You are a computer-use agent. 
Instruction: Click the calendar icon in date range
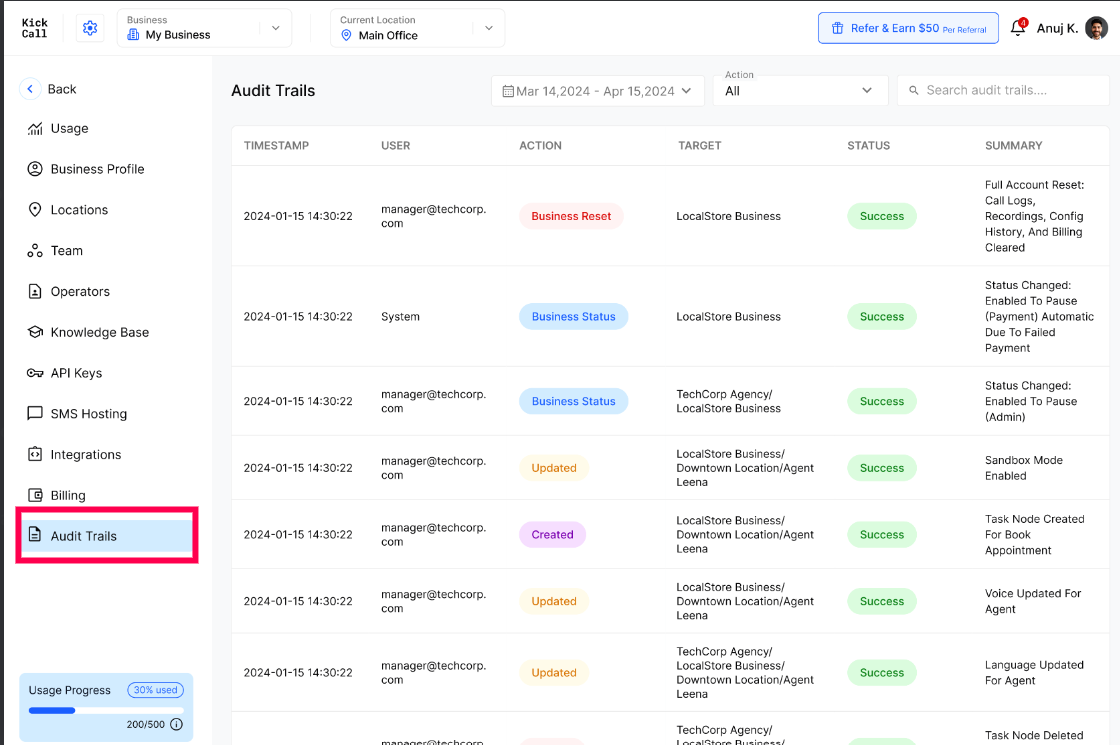508,91
